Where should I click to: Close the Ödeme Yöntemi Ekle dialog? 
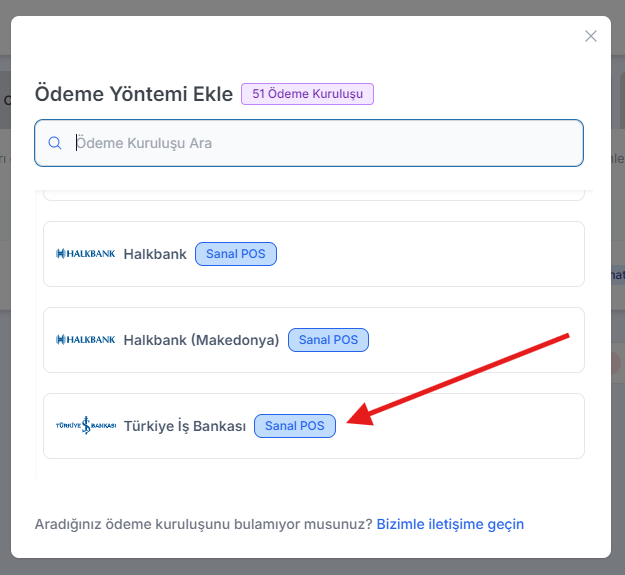pos(591,36)
